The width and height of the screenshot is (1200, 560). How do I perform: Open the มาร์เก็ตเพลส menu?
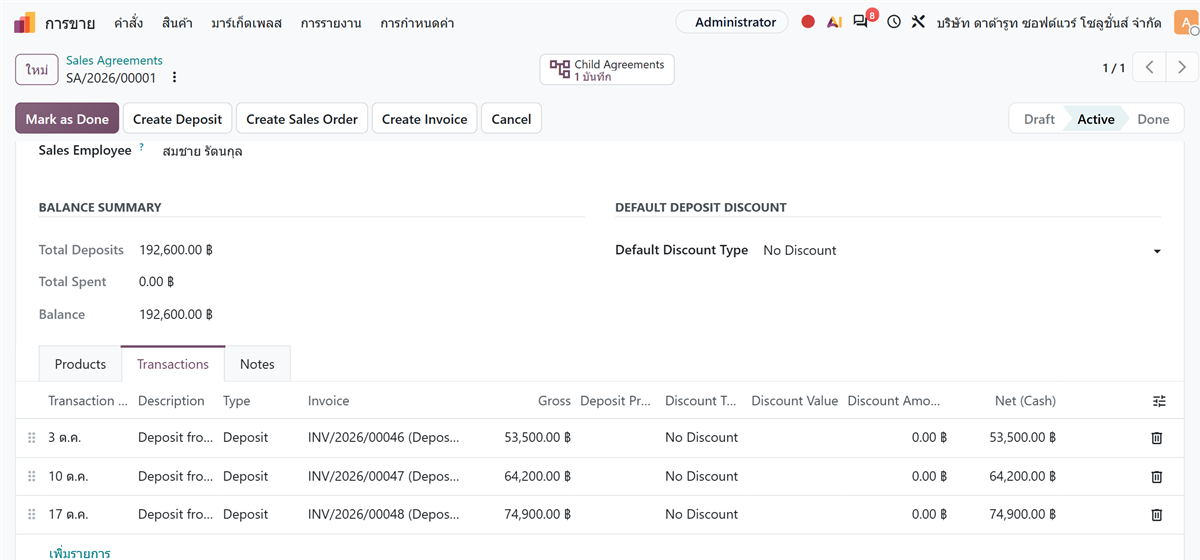[x=247, y=22]
